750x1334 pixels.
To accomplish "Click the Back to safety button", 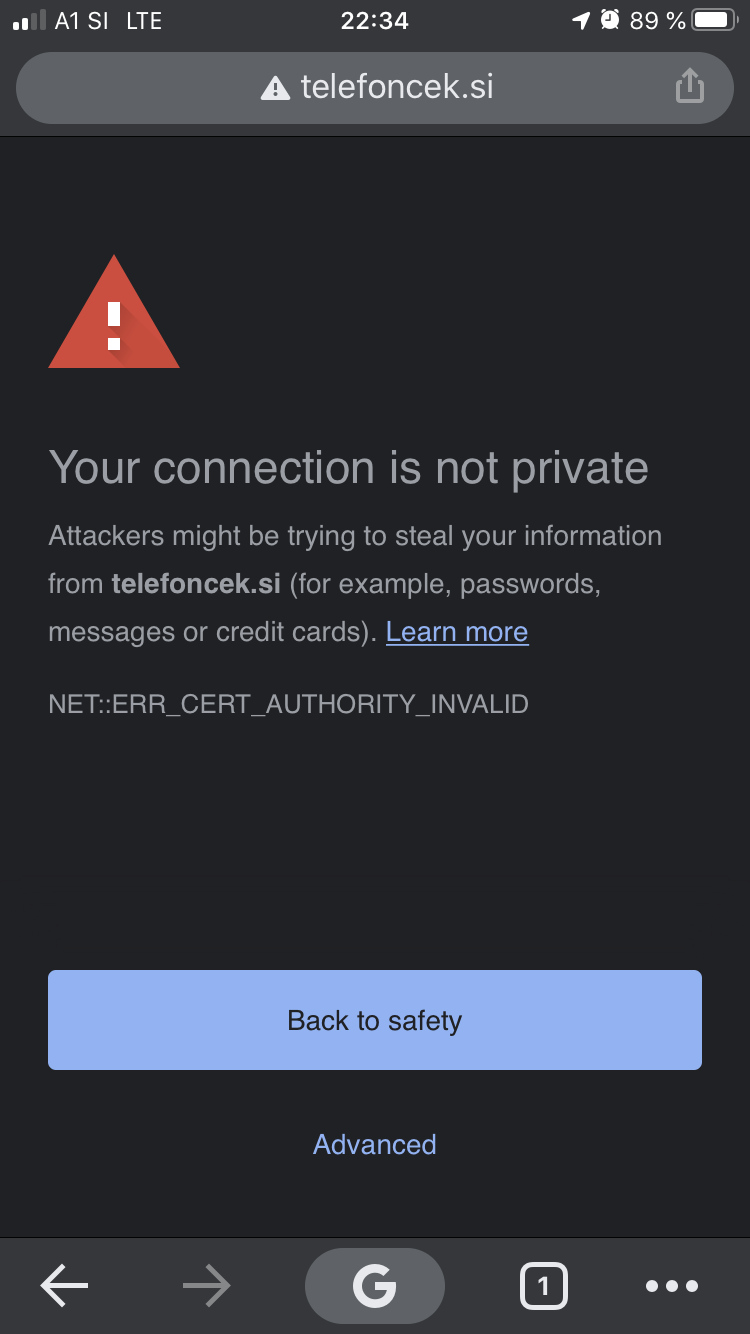I will tap(375, 1020).
